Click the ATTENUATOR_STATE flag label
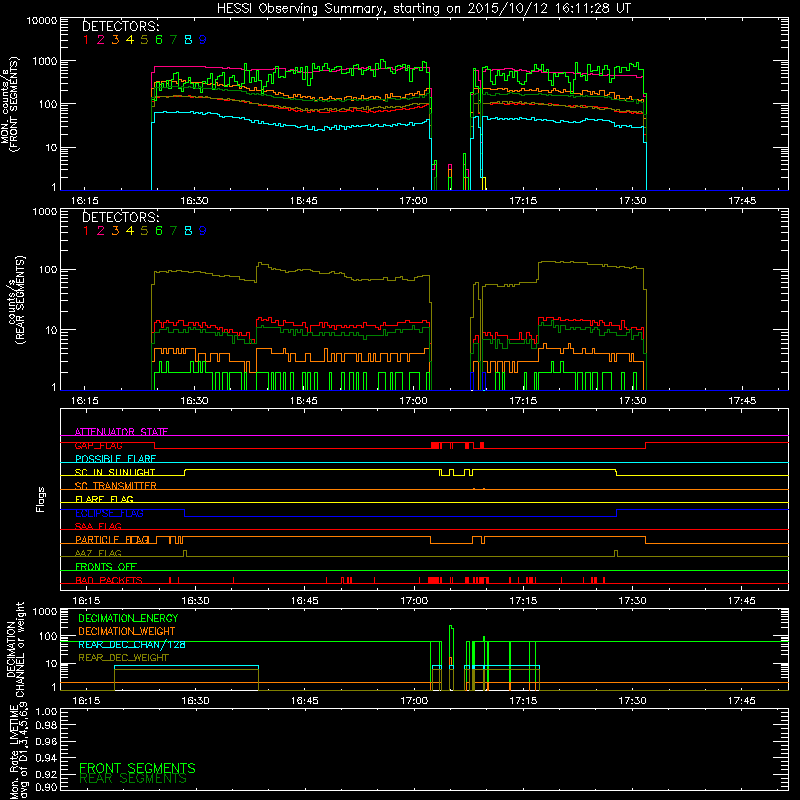Viewport: 800px width, 800px height. (x=121, y=432)
